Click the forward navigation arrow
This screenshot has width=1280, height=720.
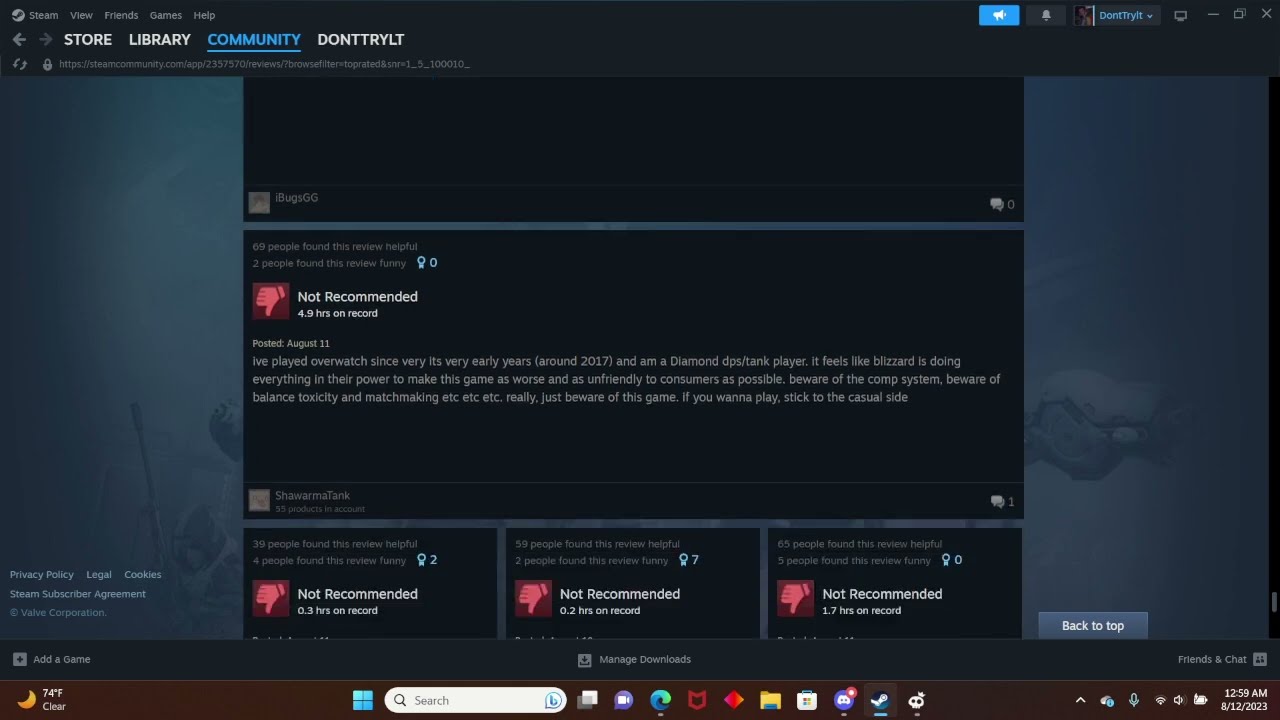point(45,40)
